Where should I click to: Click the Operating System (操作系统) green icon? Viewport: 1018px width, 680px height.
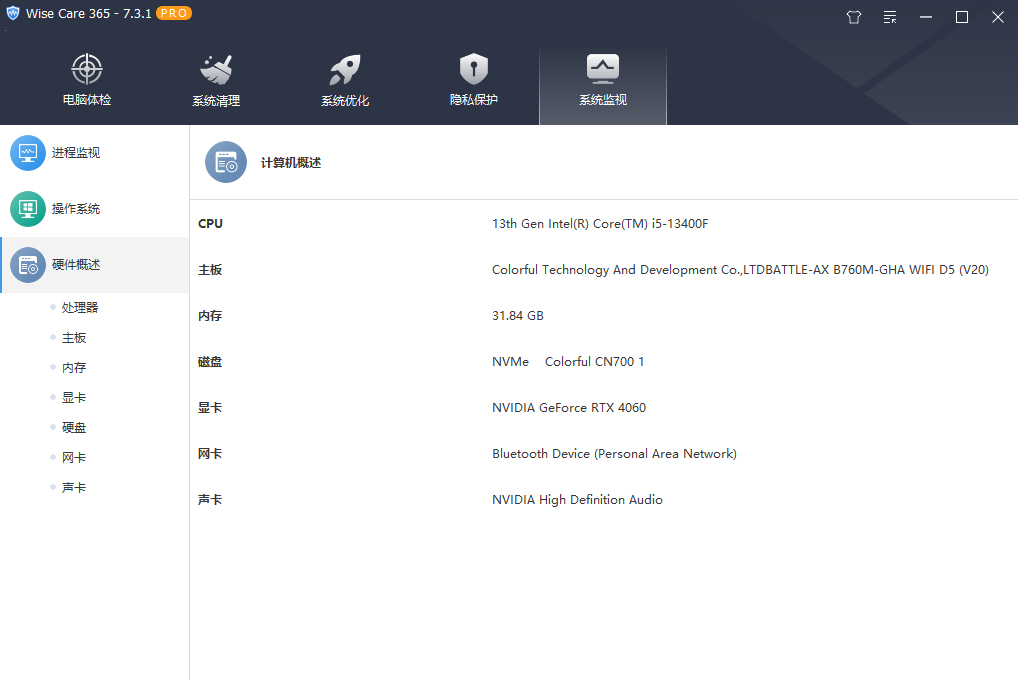point(28,208)
